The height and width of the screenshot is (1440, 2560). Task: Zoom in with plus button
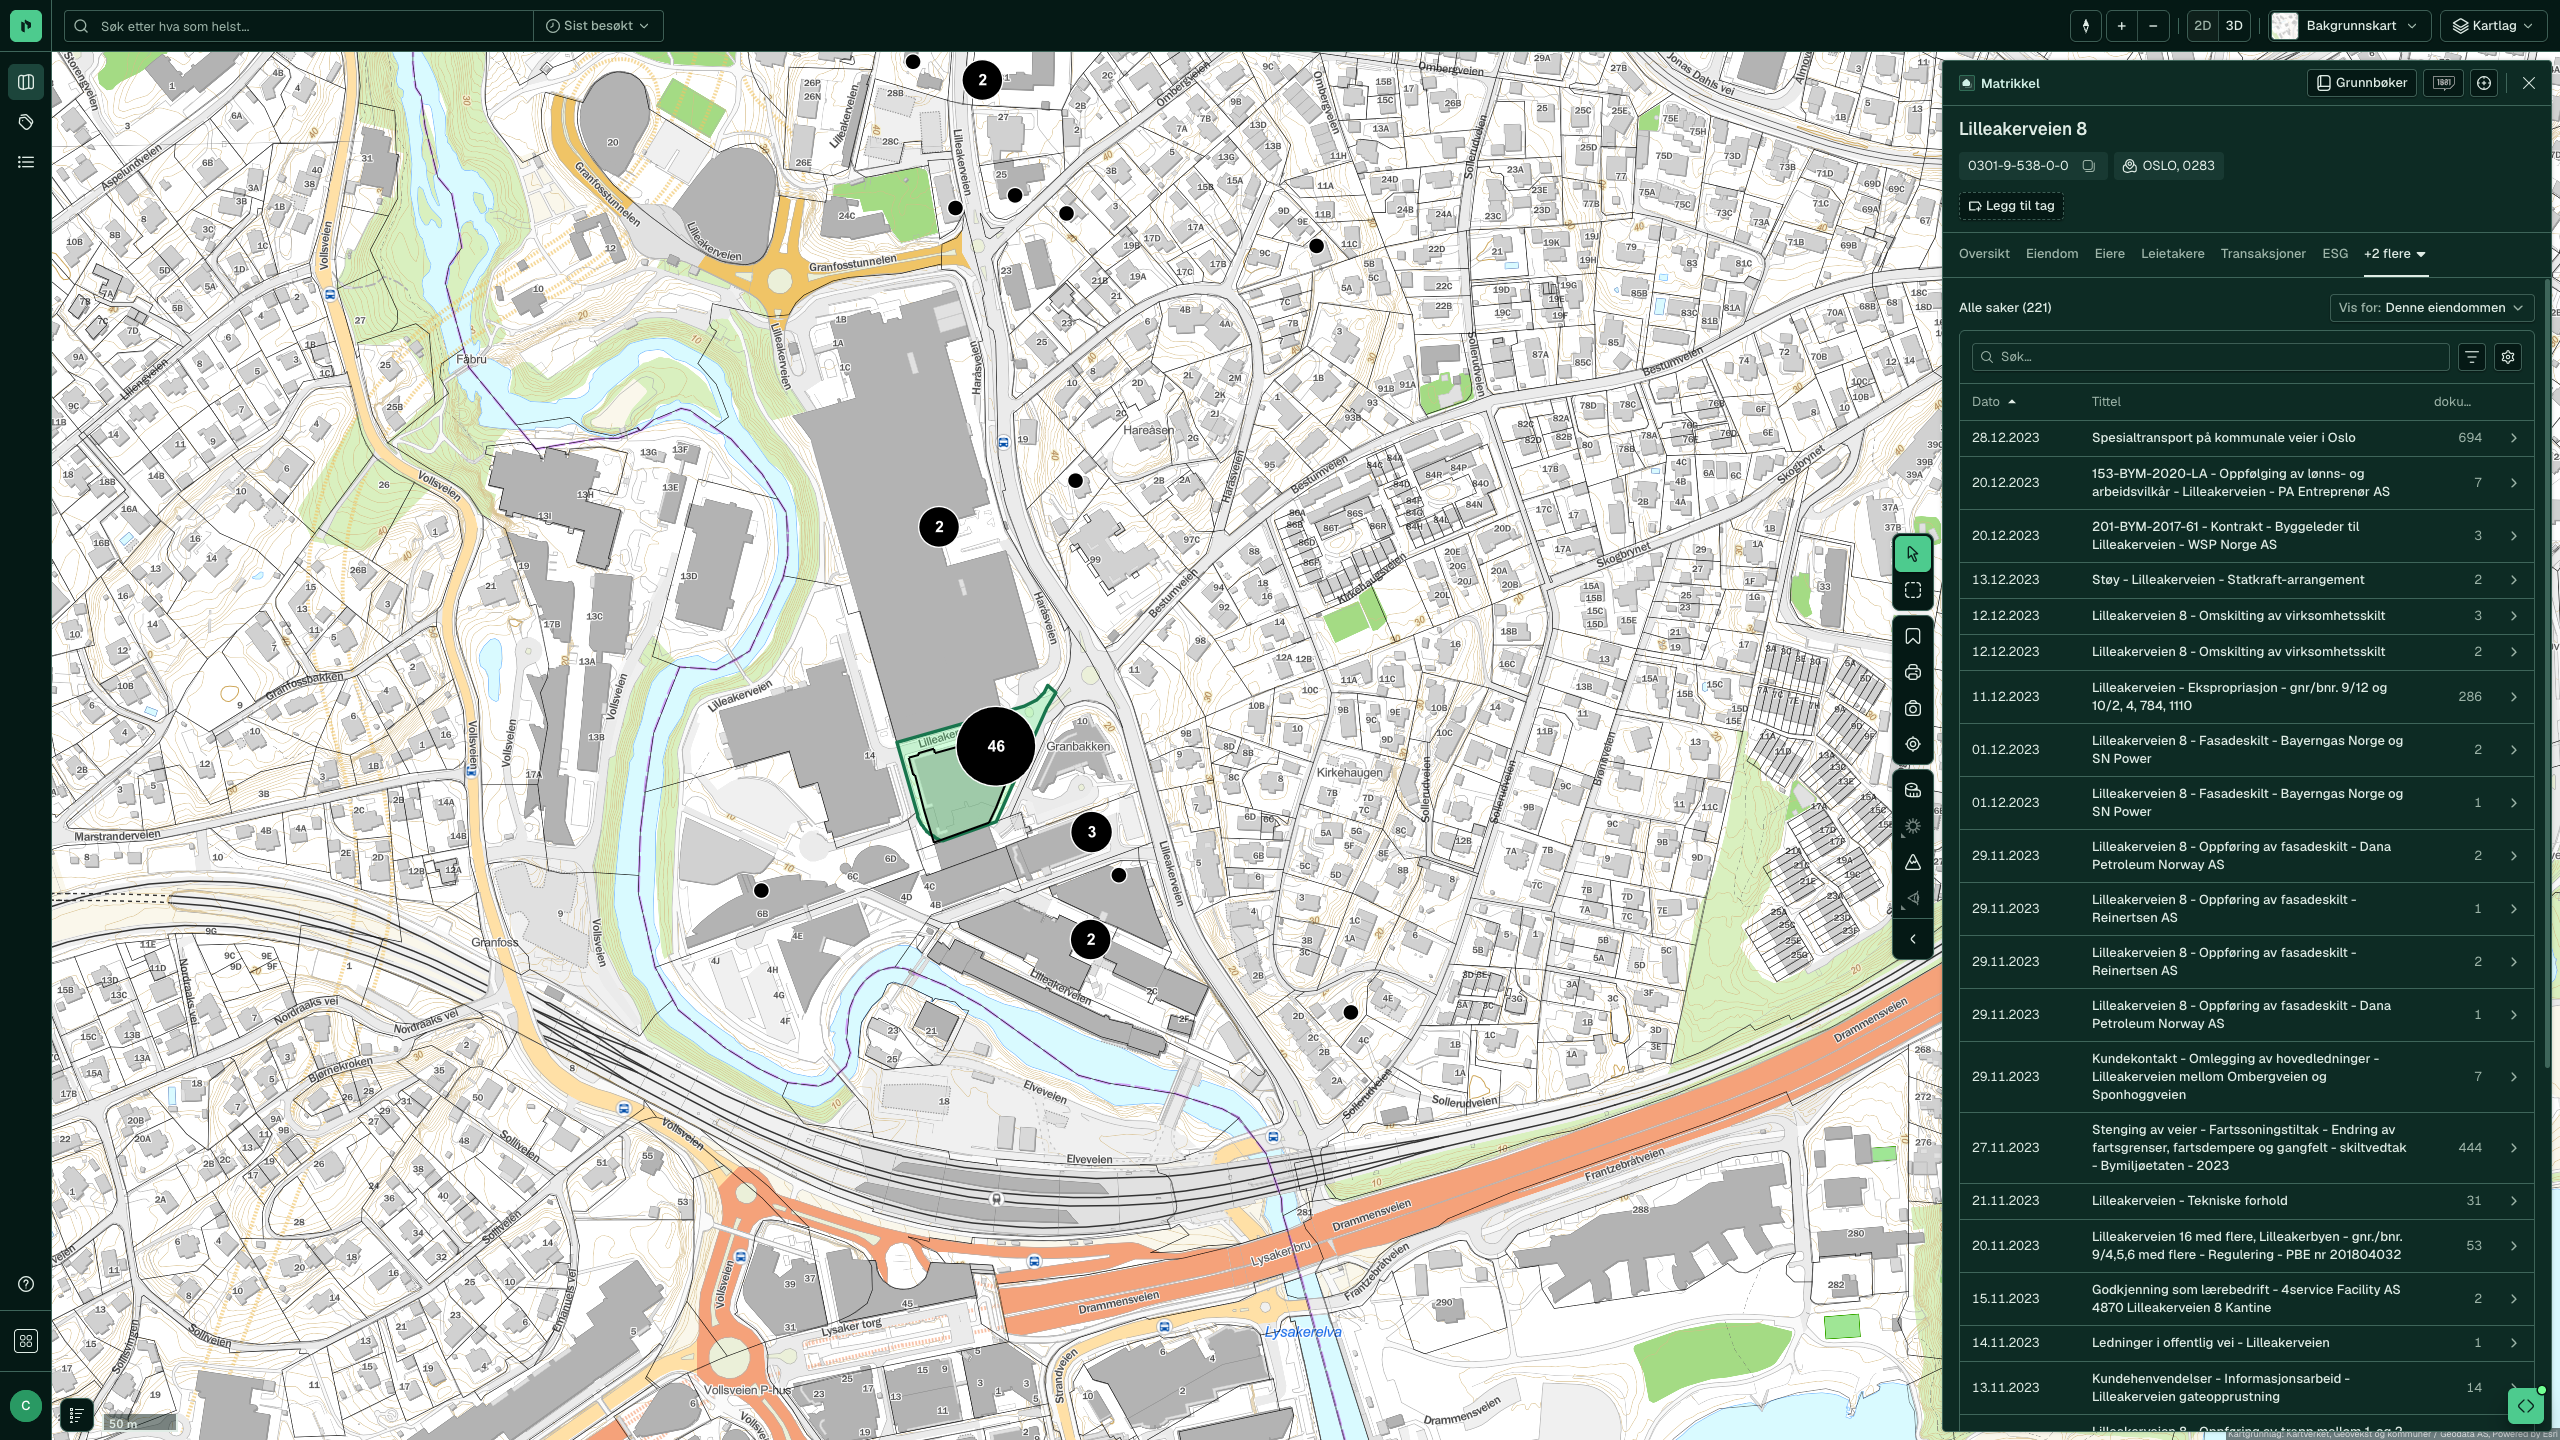(x=2121, y=26)
